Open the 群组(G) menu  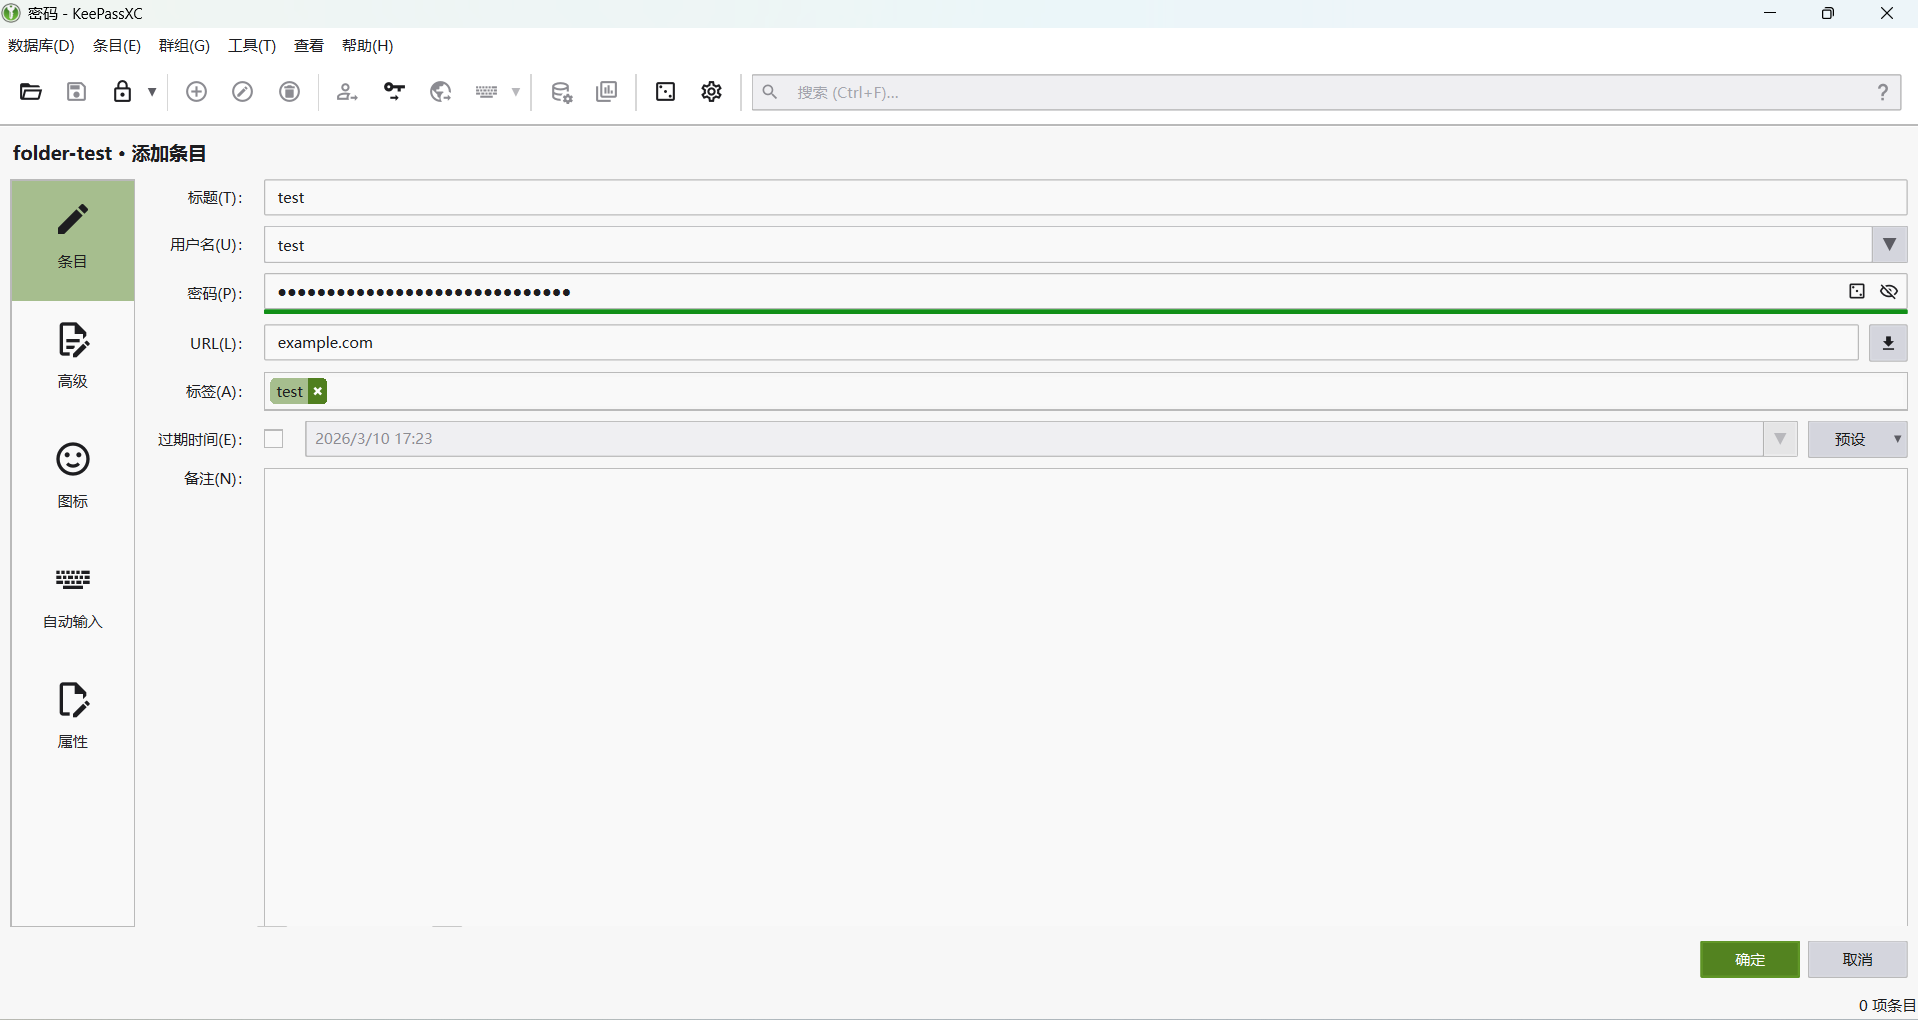(x=184, y=46)
